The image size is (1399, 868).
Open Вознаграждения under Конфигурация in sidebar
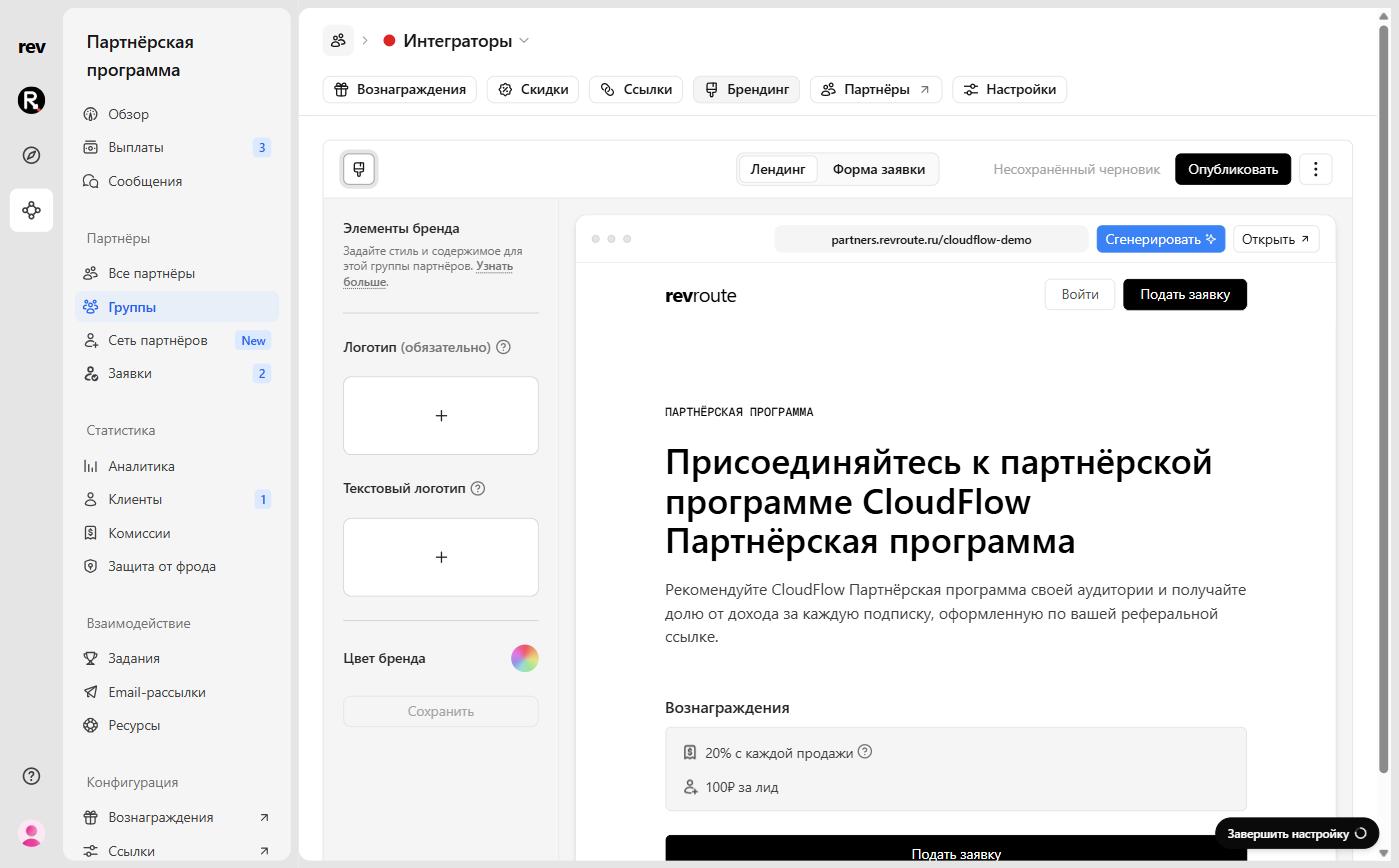coord(177,817)
